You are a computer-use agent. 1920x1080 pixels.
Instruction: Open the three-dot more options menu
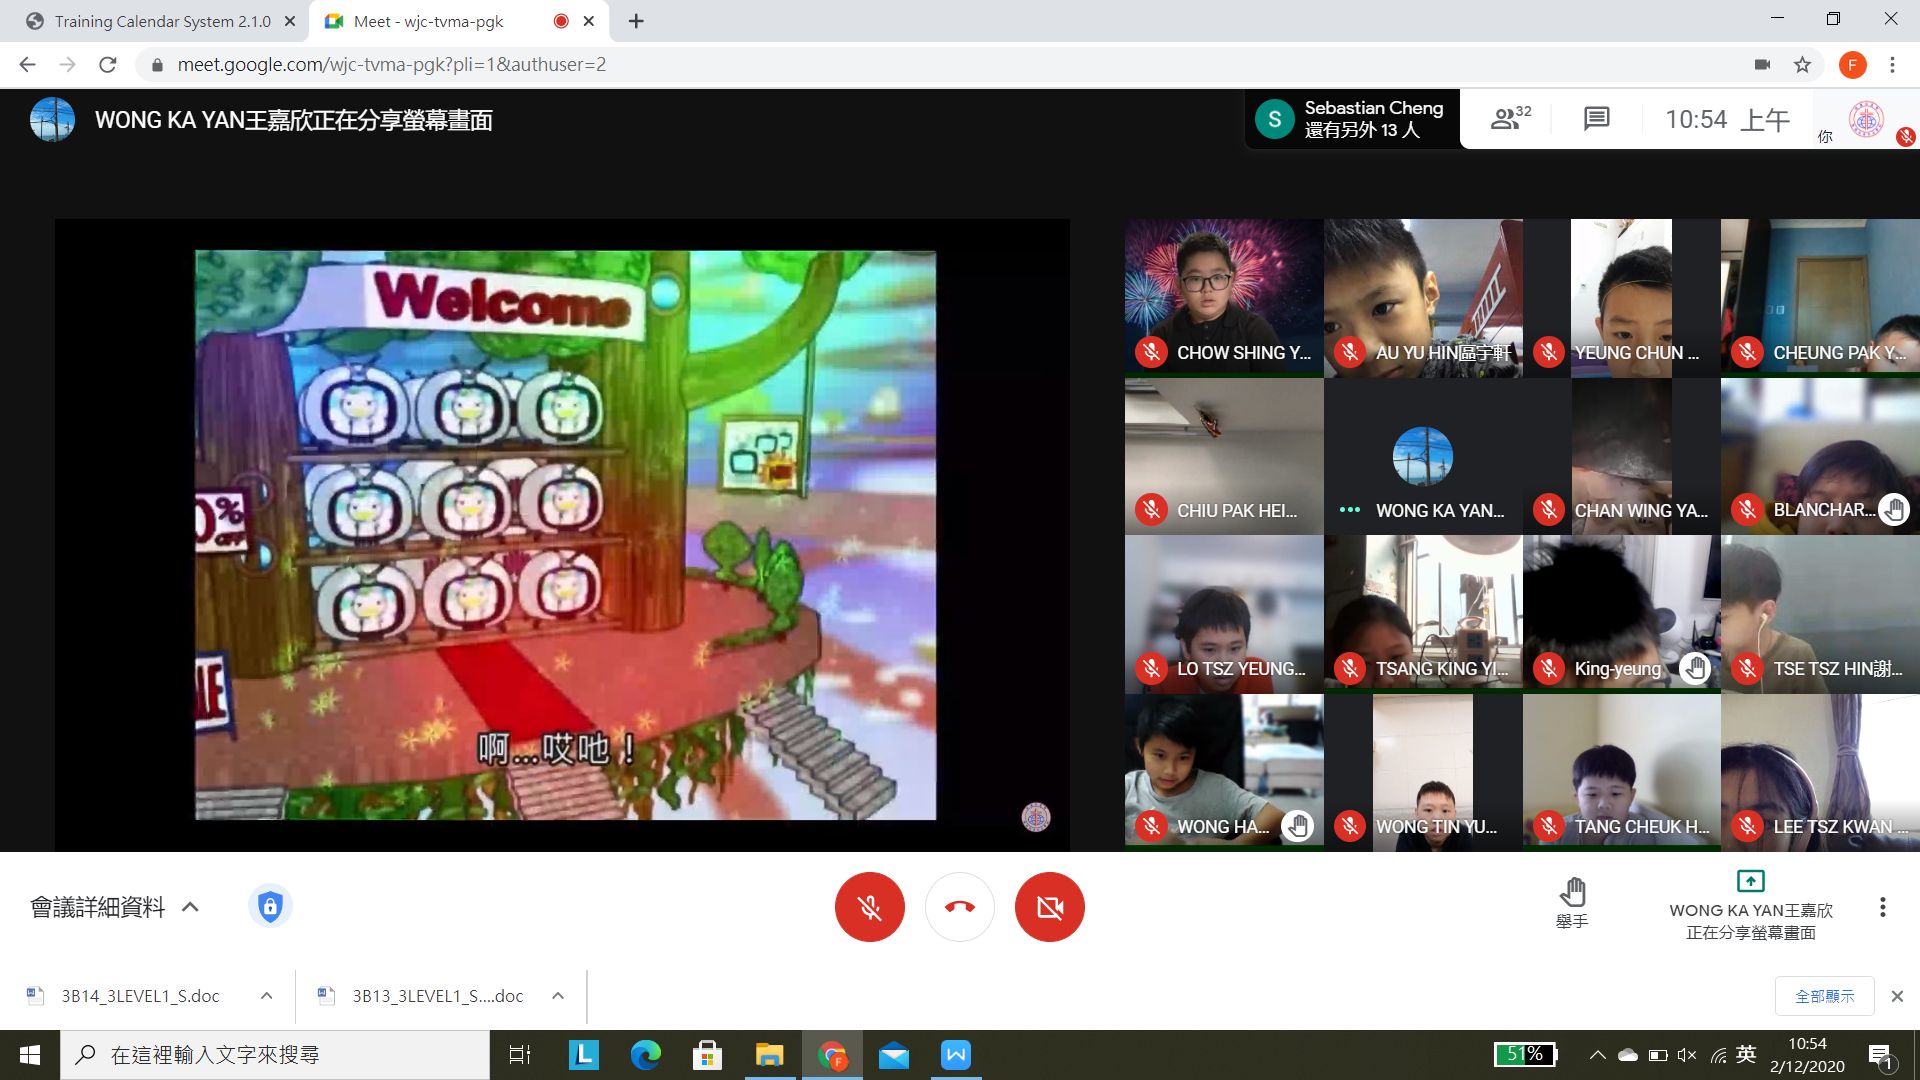(1882, 907)
